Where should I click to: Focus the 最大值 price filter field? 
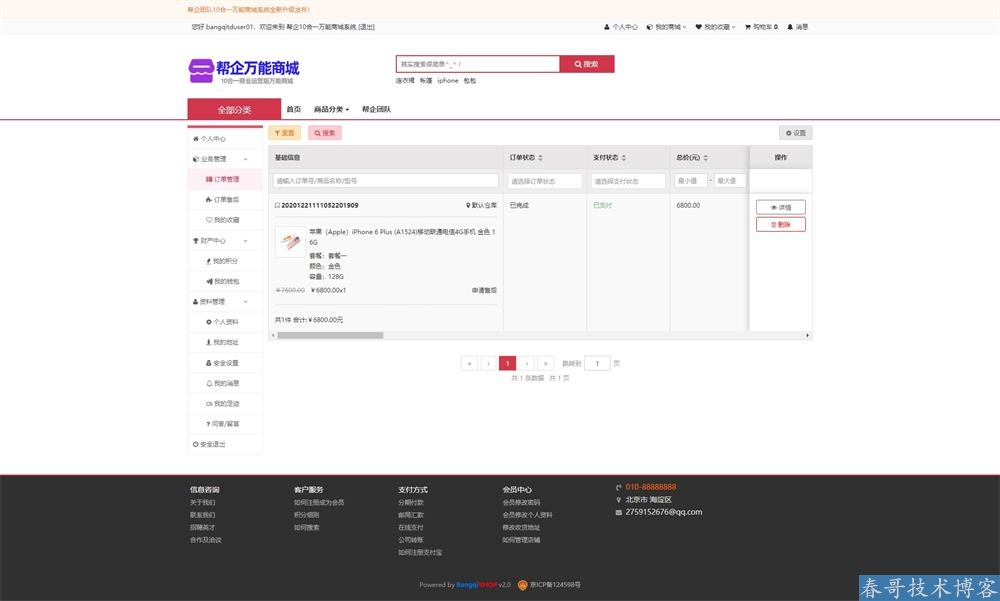click(x=730, y=181)
